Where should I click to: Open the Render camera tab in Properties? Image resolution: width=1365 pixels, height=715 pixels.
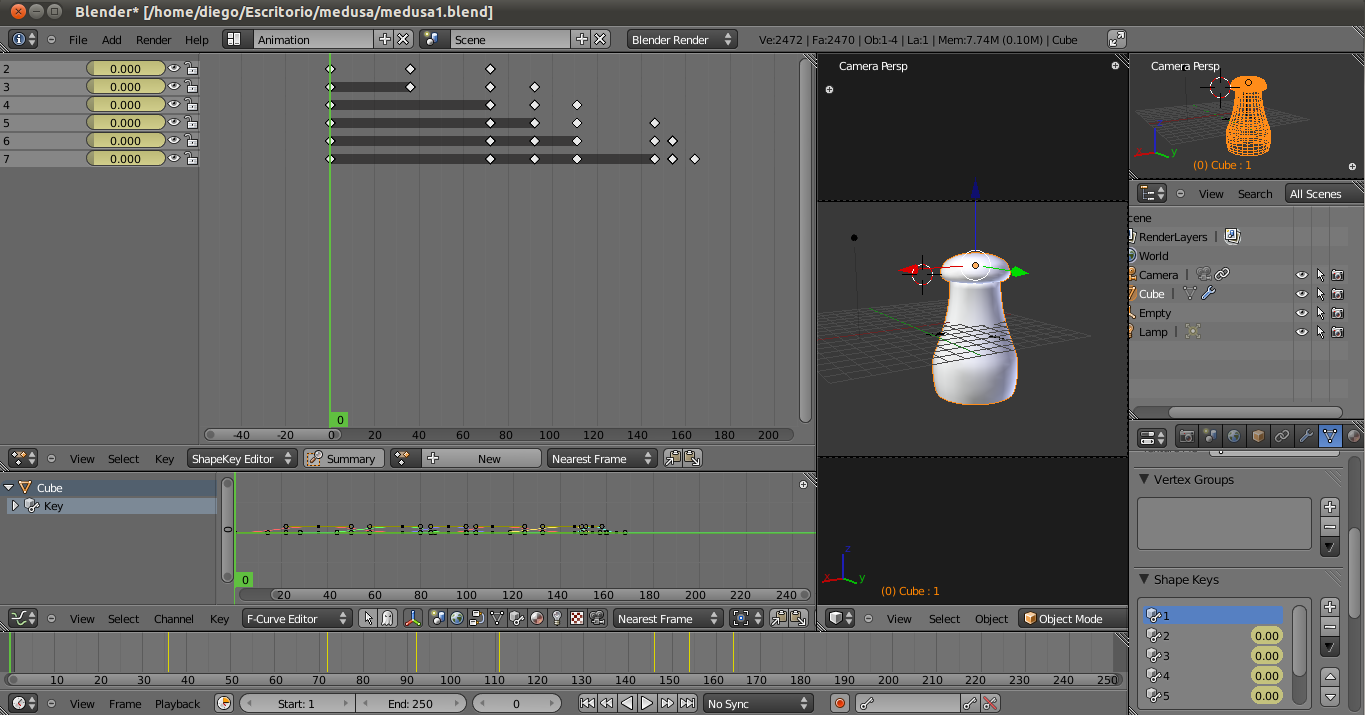click(x=1186, y=436)
